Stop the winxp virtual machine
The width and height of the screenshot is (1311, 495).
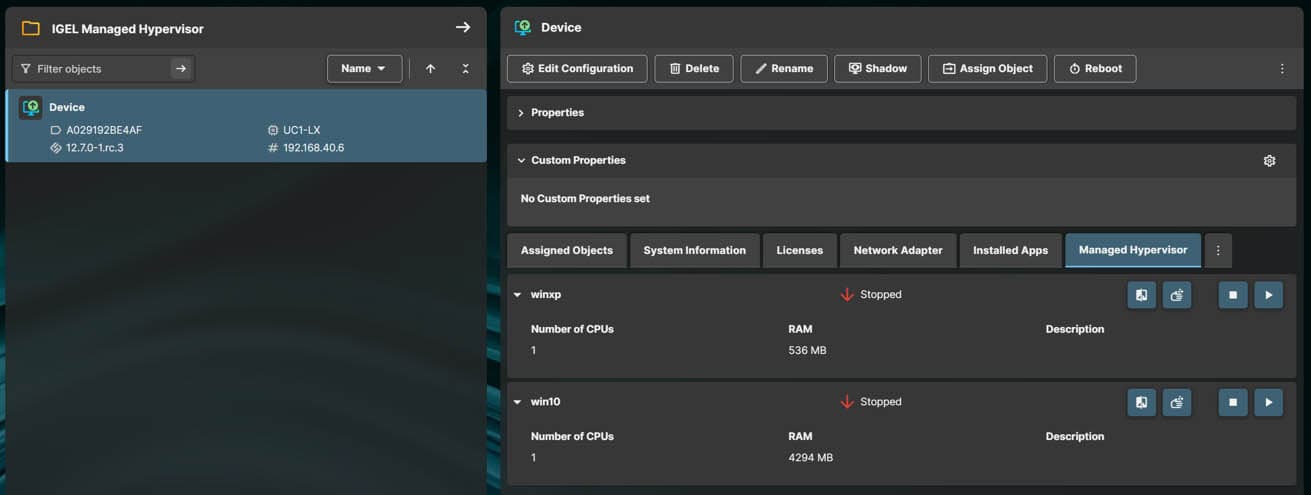click(1233, 295)
